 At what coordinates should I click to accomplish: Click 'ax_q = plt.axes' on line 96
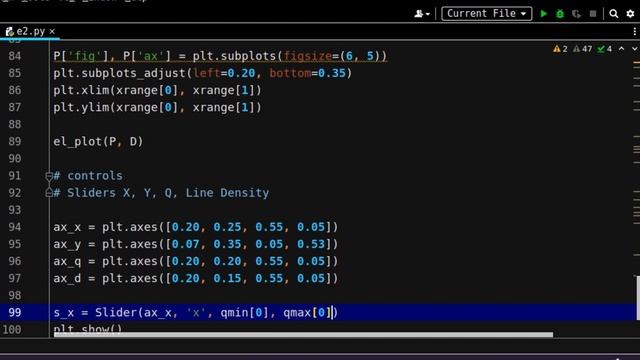(x=105, y=261)
